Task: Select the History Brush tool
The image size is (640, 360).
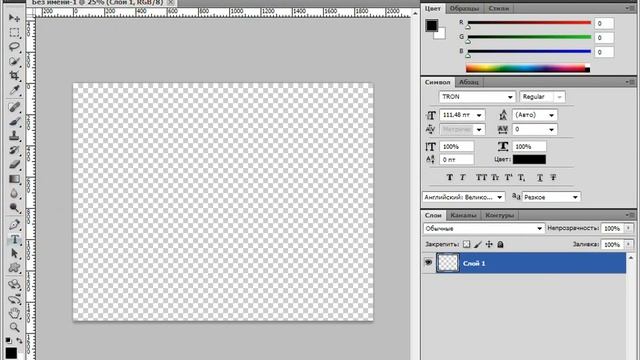Action: point(14,150)
